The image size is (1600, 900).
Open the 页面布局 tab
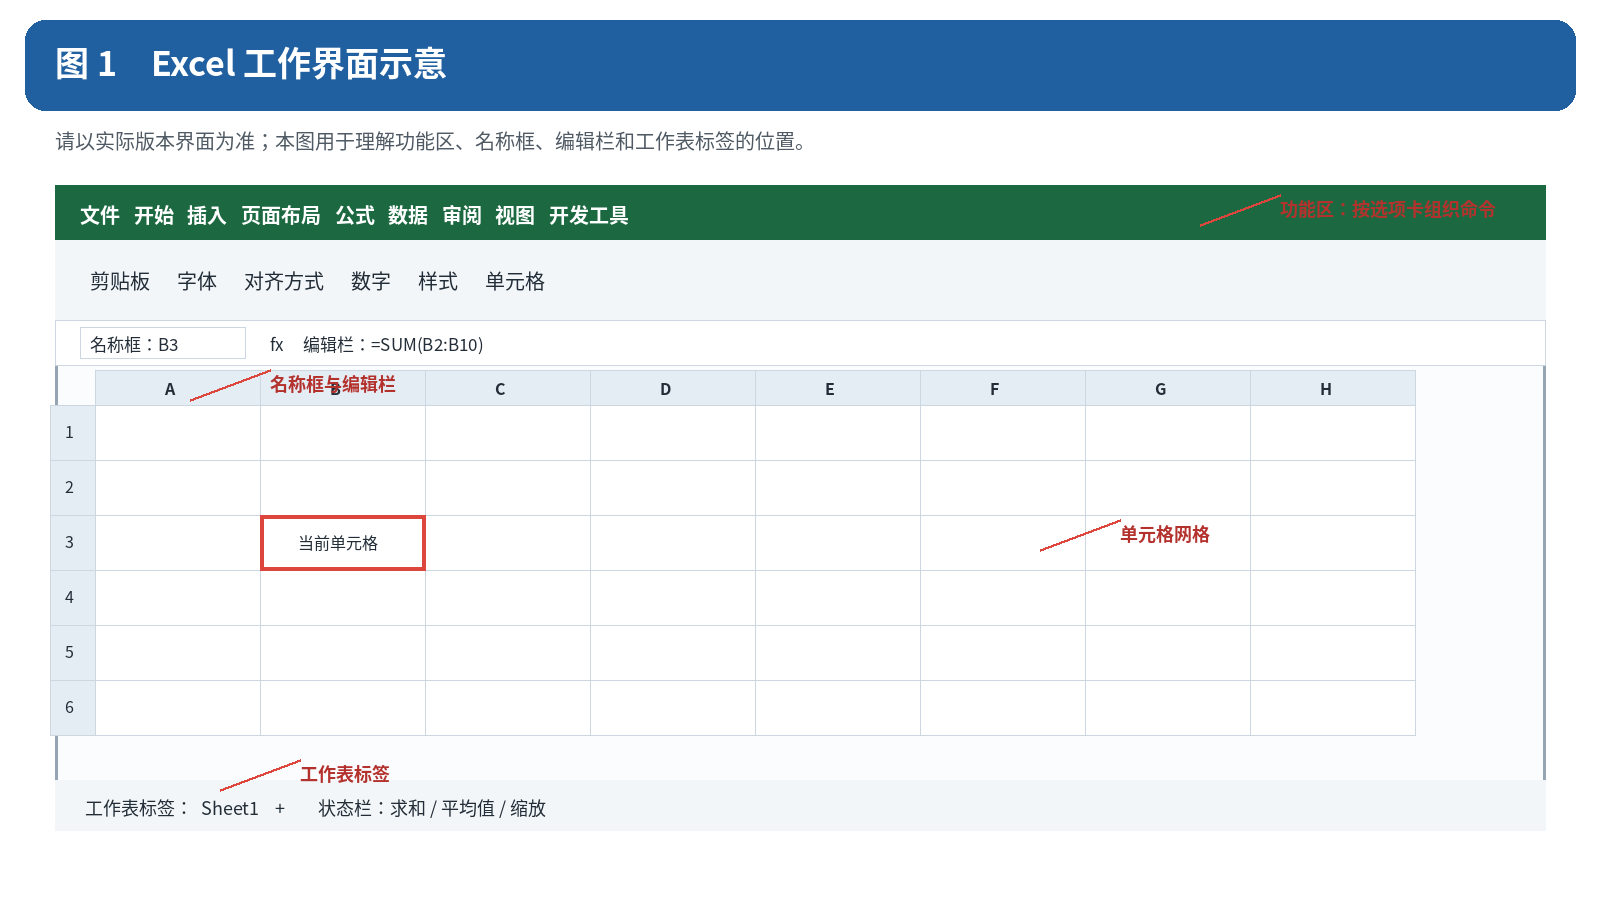(281, 216)
